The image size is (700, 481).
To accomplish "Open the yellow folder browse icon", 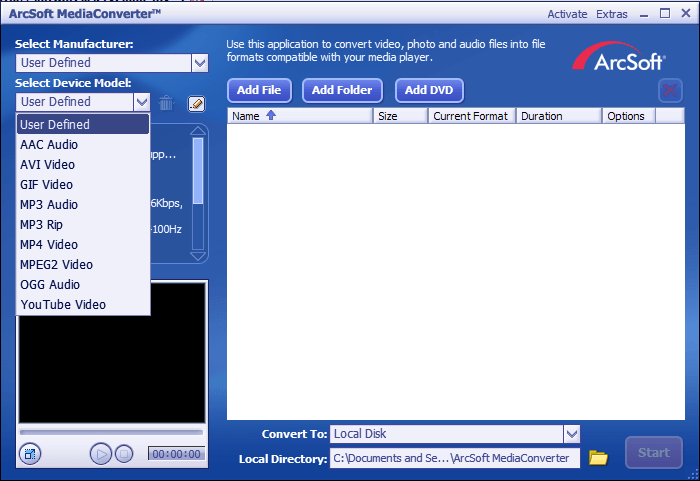I will pyautogui.click(x=598, y=458).
